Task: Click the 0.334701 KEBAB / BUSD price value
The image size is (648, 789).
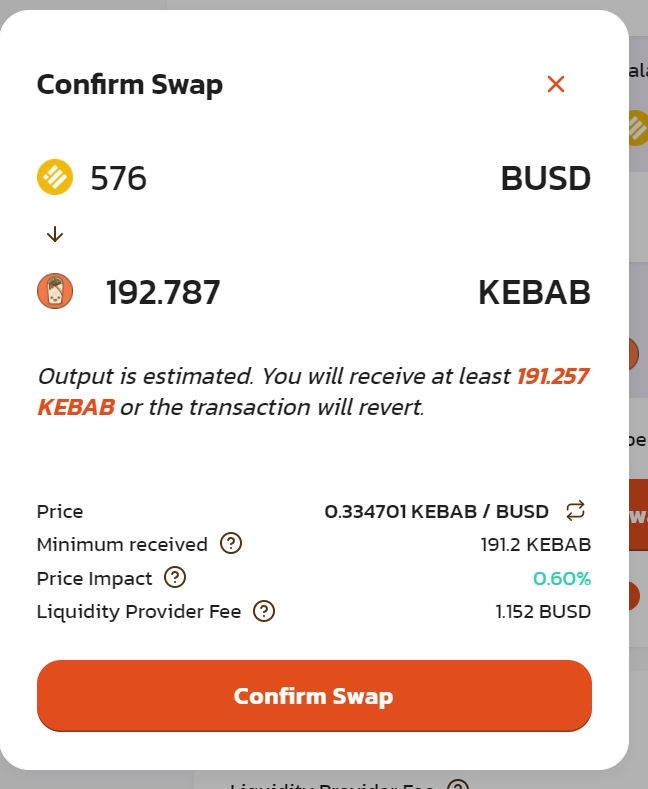Action: pyautogui.click(x=436, y=511)
